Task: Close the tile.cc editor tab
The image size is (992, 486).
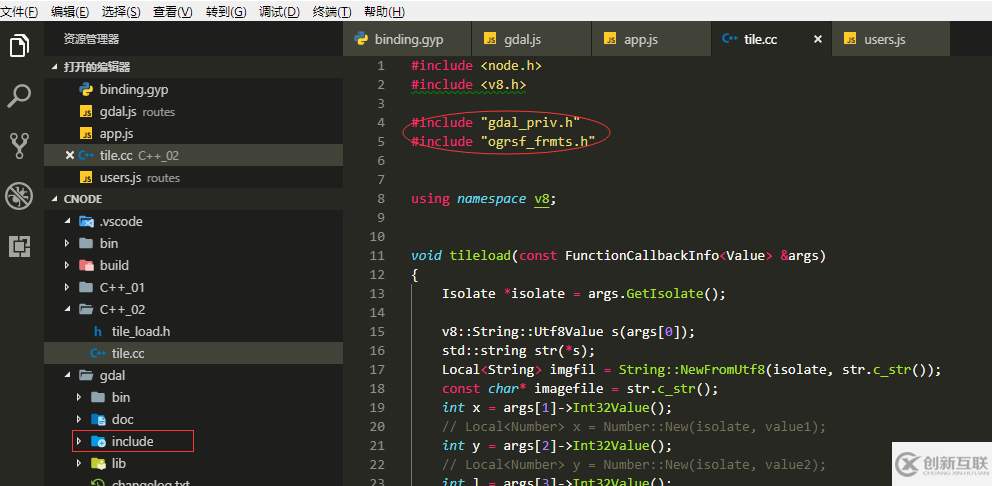Action: pyautogui.click(x=817, y=39)
